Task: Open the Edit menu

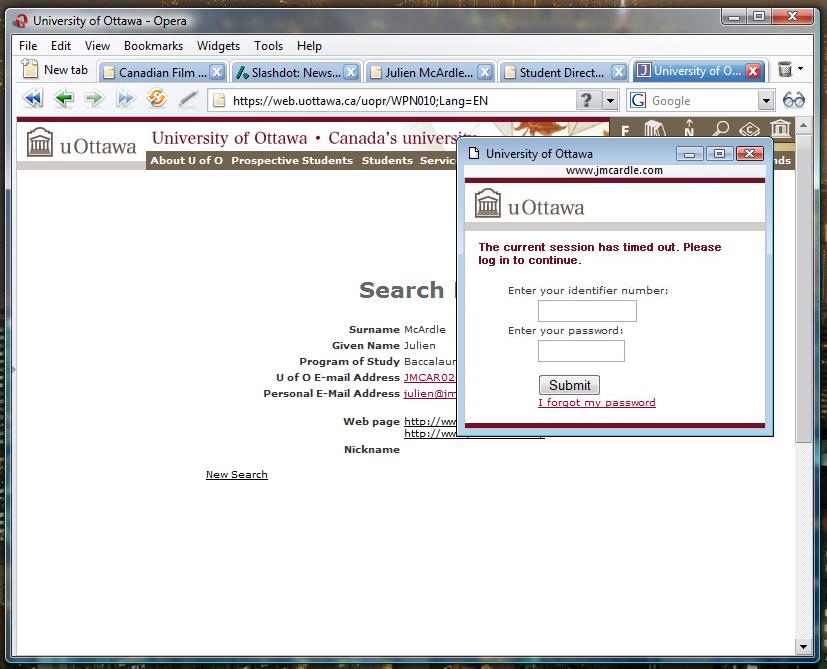Action: click(x=61, y=46)
